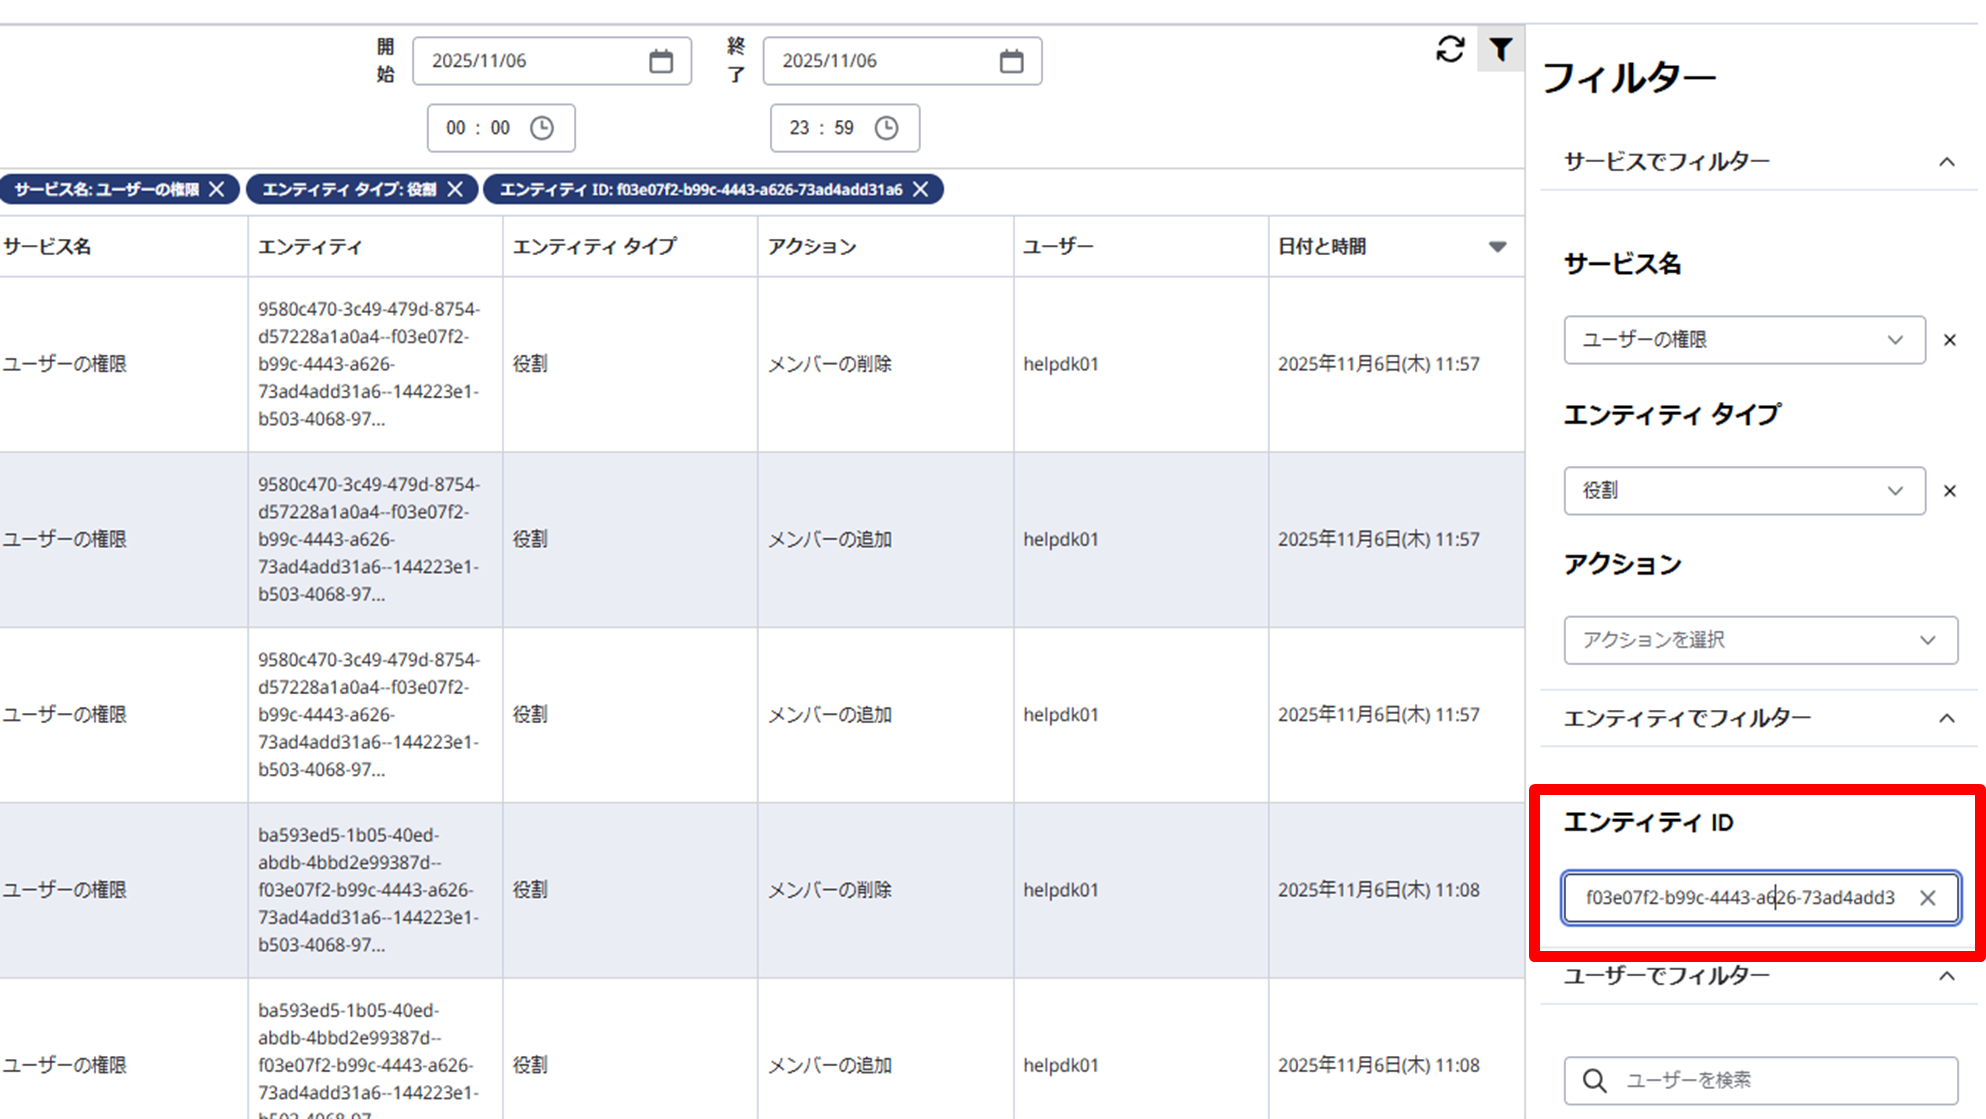Remove the エンティティ タイプ filter chip
The width and height of the screenshot is (1986, 1119).
tap(455, 189)
